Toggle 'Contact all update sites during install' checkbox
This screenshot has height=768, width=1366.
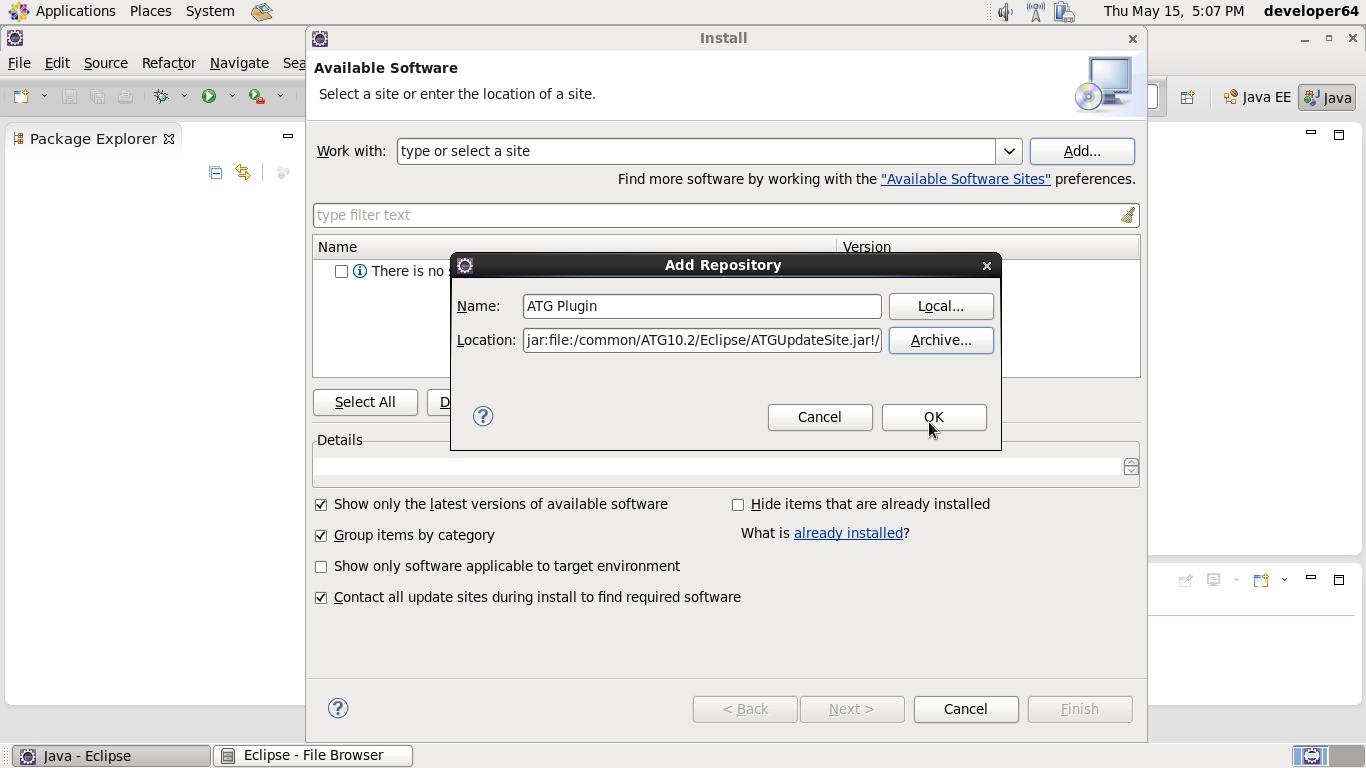pyautogui.click(x=321, y=598)
